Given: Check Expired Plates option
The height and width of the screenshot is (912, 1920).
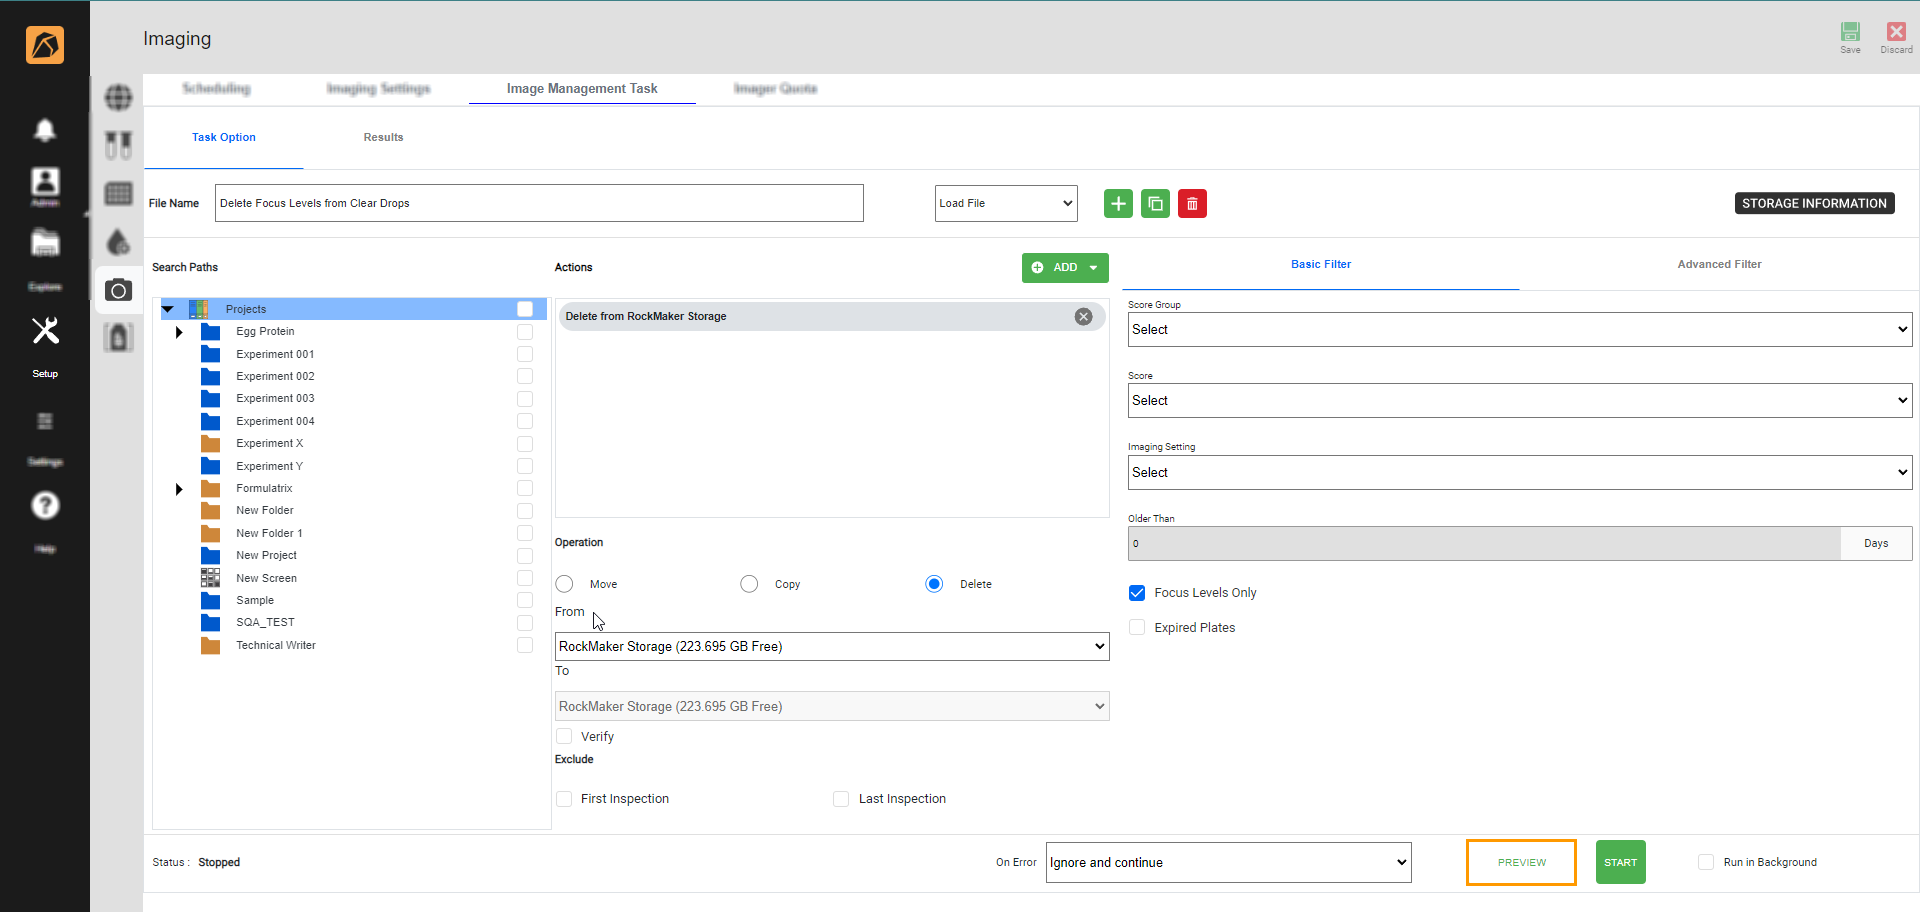Looking at the screenshot, I should [1137, 627].
